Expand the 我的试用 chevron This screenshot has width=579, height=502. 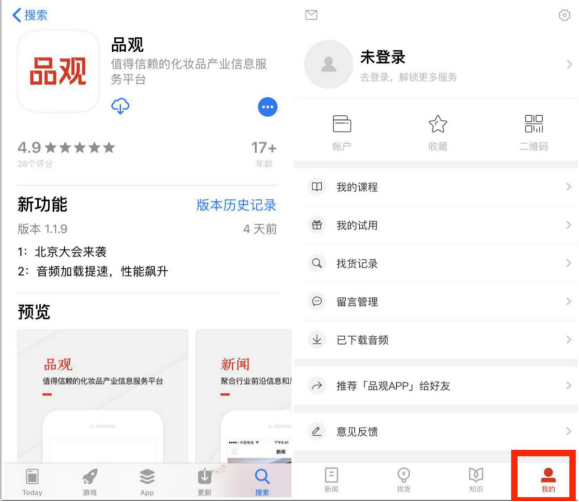click(569, 225)
